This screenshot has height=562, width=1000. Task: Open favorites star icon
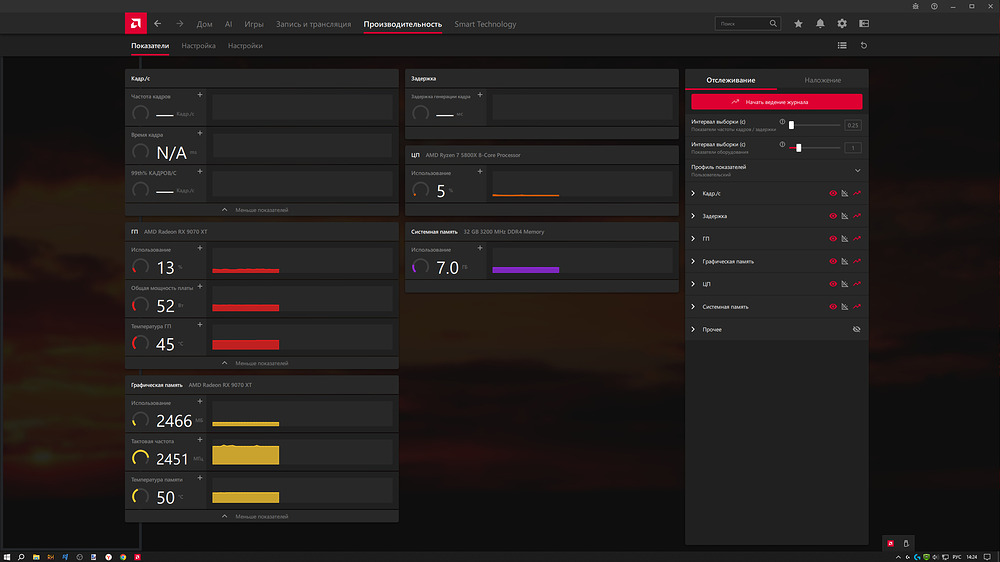point(798,24)
